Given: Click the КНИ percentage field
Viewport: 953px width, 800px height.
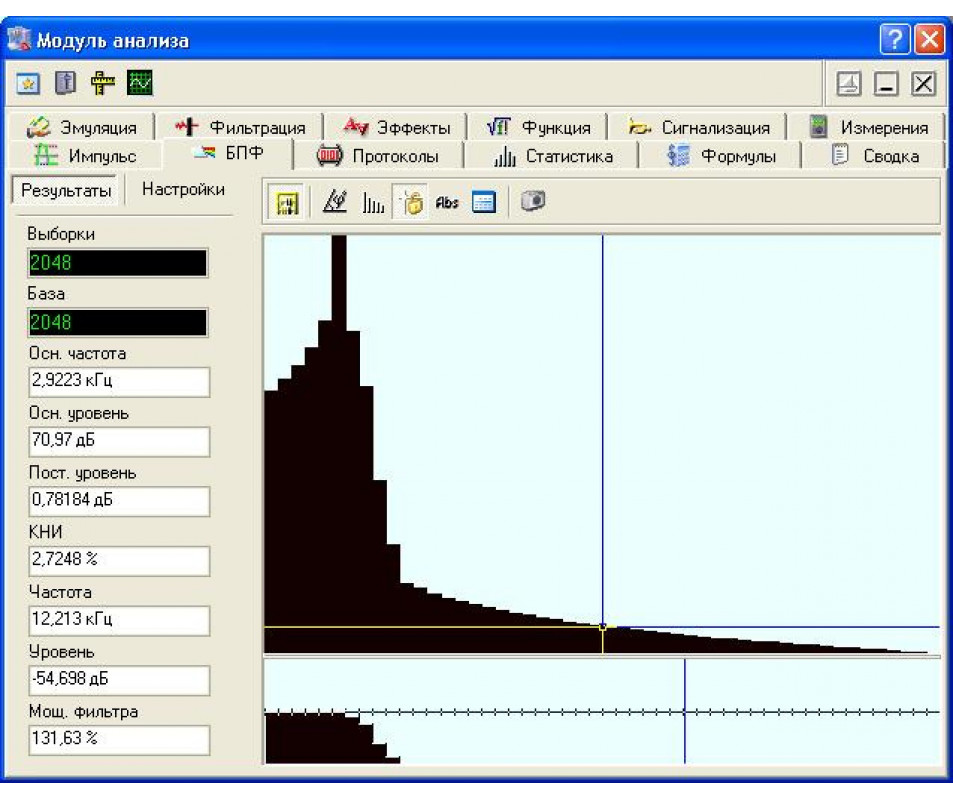Looking at the screenshot, I should point(119,560).
